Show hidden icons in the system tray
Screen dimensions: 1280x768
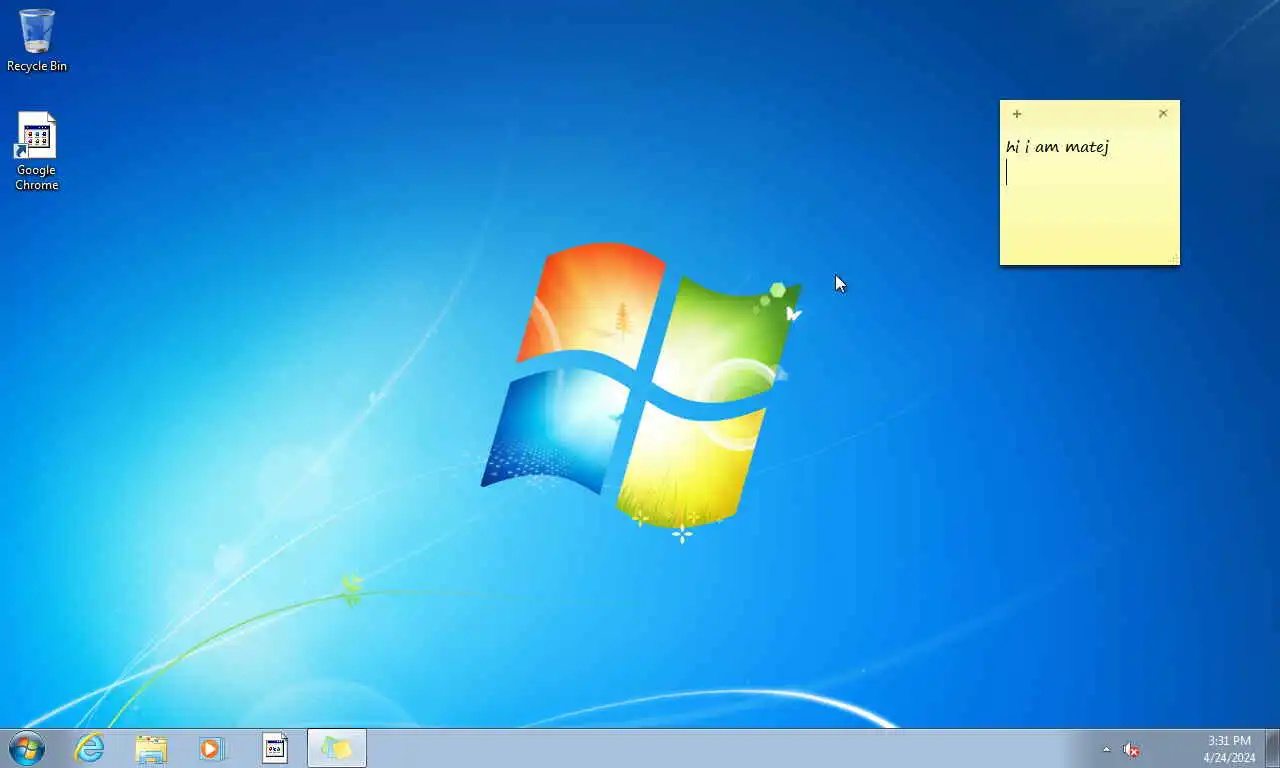tap(1106, 749)
